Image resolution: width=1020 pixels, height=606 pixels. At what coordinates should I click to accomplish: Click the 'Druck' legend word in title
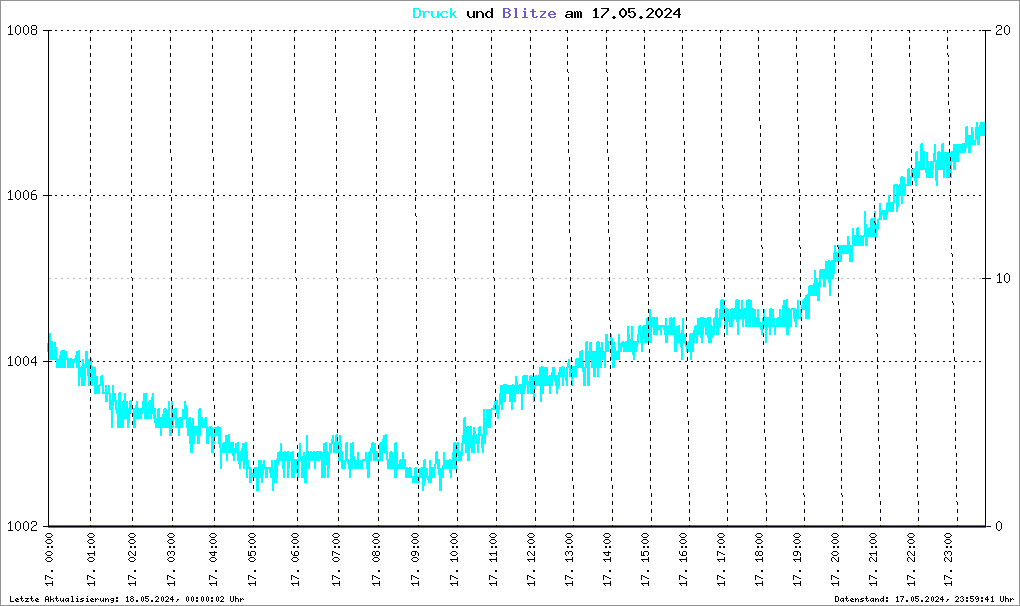click(435, 13)
